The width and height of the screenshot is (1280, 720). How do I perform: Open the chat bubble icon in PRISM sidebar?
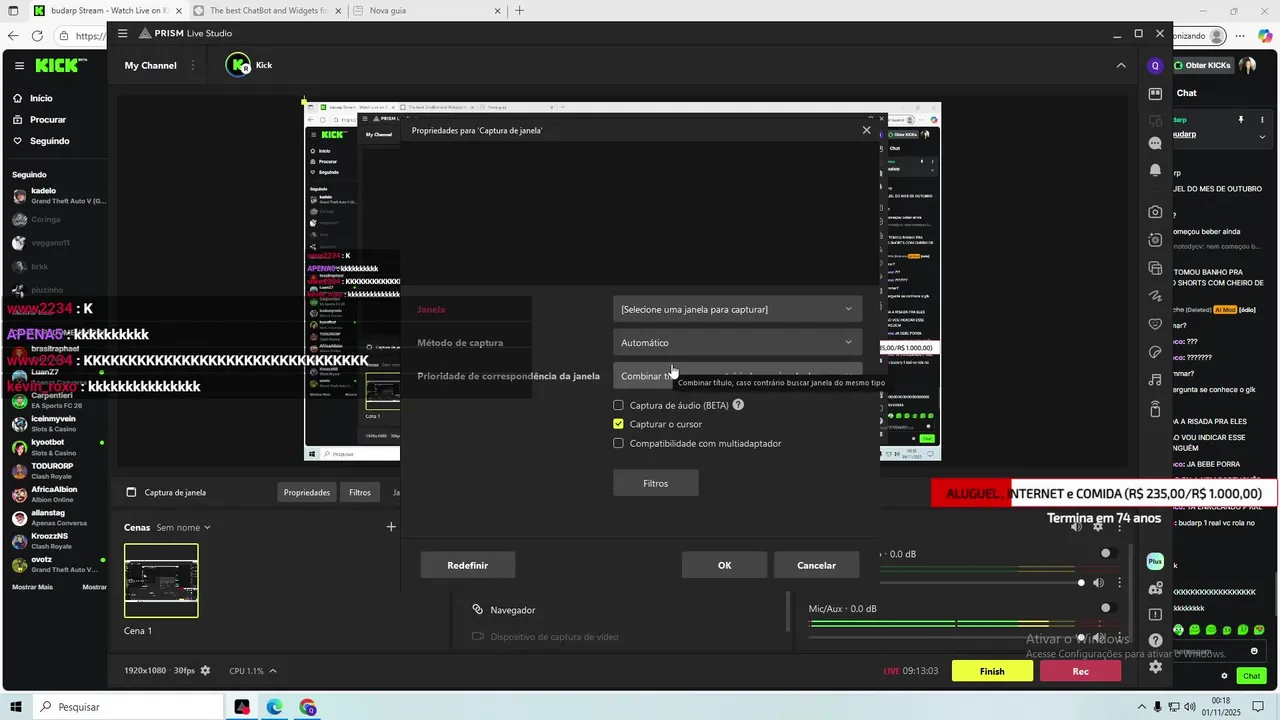[x=1155, y=144]
